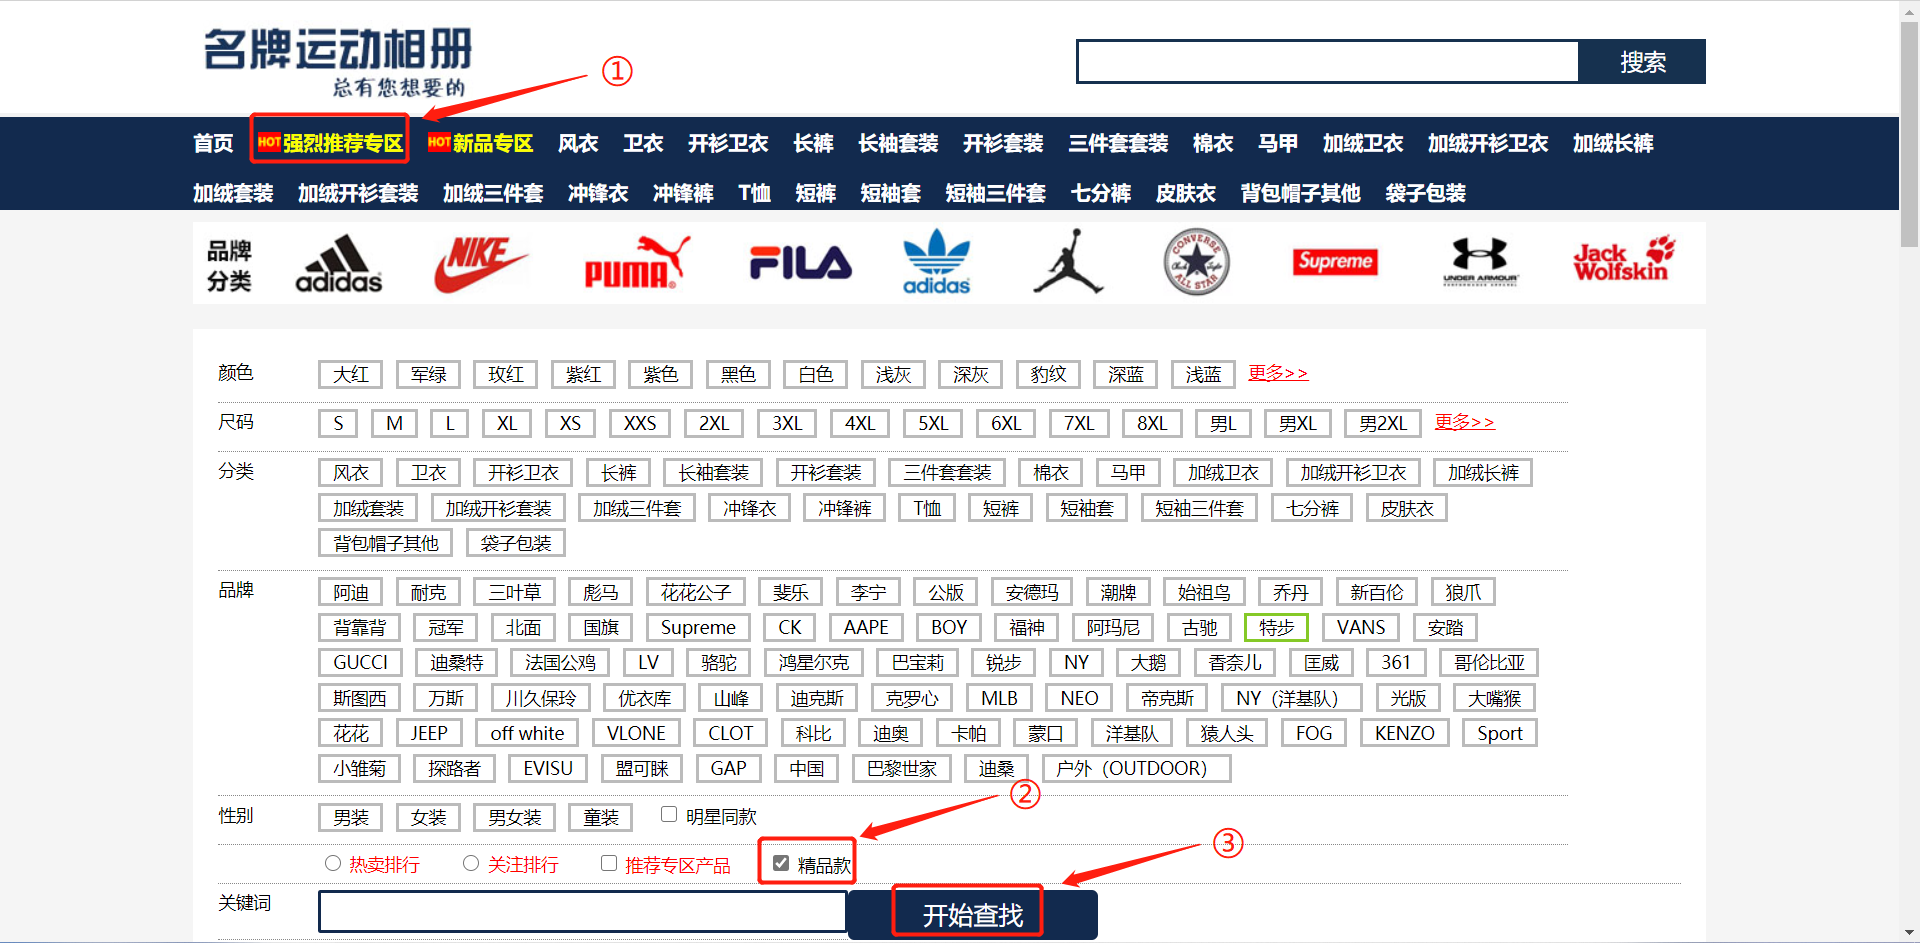
Task: Select the 女装 gender filter
Action: click(x=428, y=817)
